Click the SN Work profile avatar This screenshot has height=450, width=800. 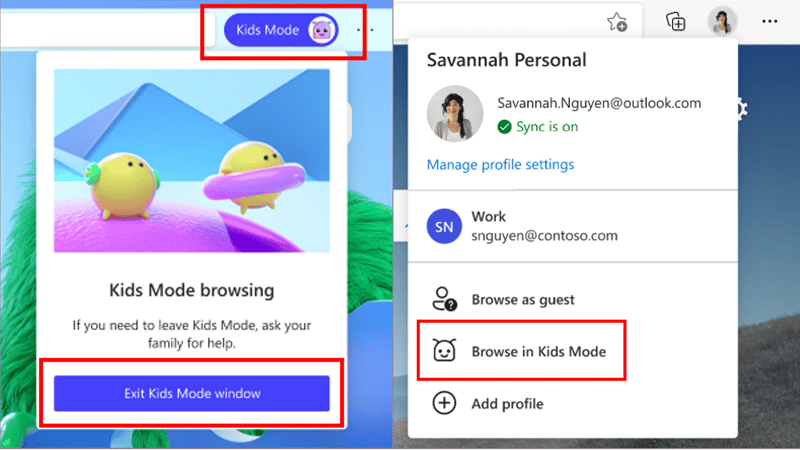click(x=444, y=226)
